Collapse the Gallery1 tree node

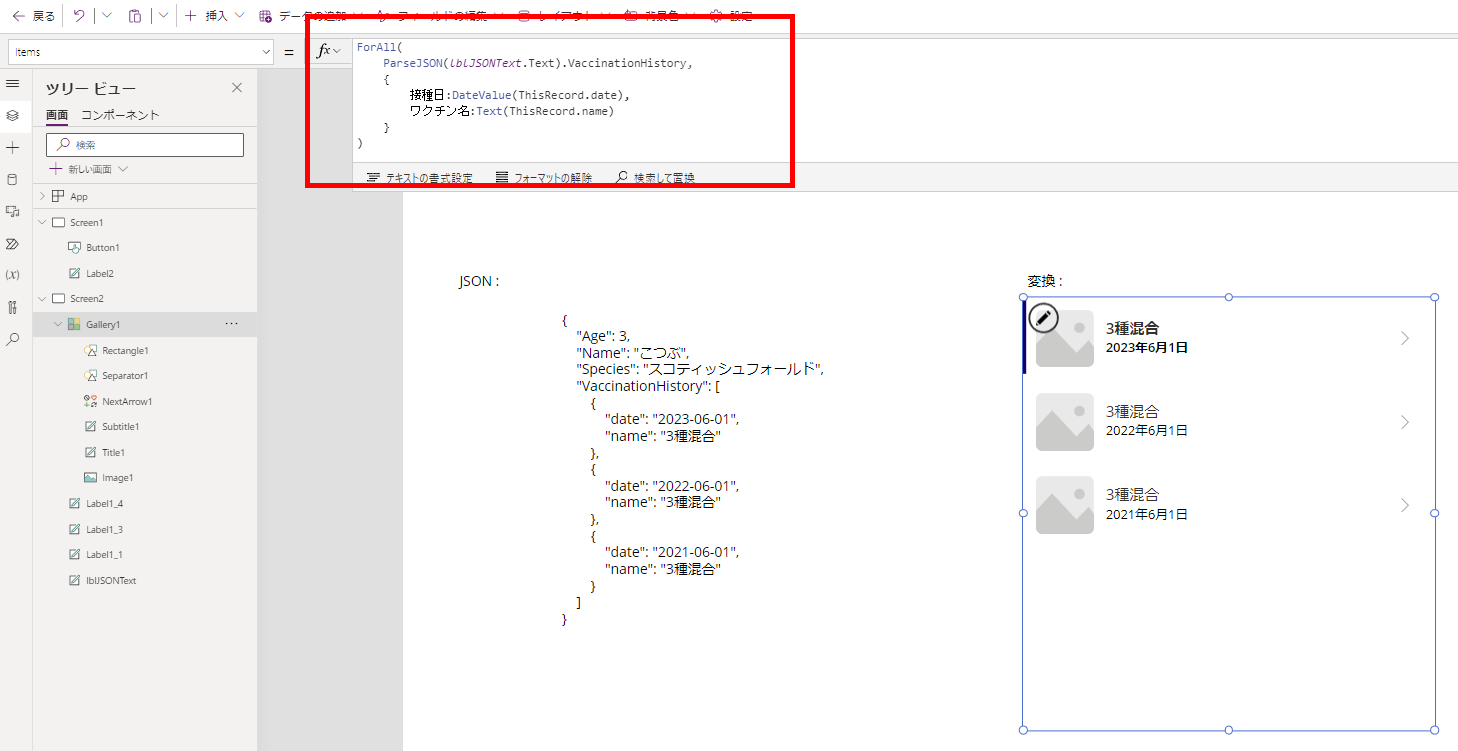57,323
